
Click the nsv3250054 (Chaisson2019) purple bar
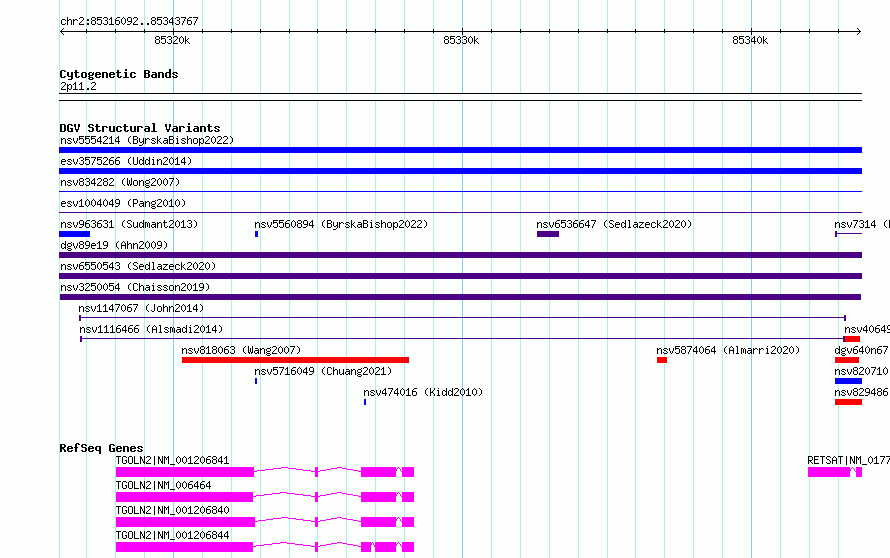[460, 297]
